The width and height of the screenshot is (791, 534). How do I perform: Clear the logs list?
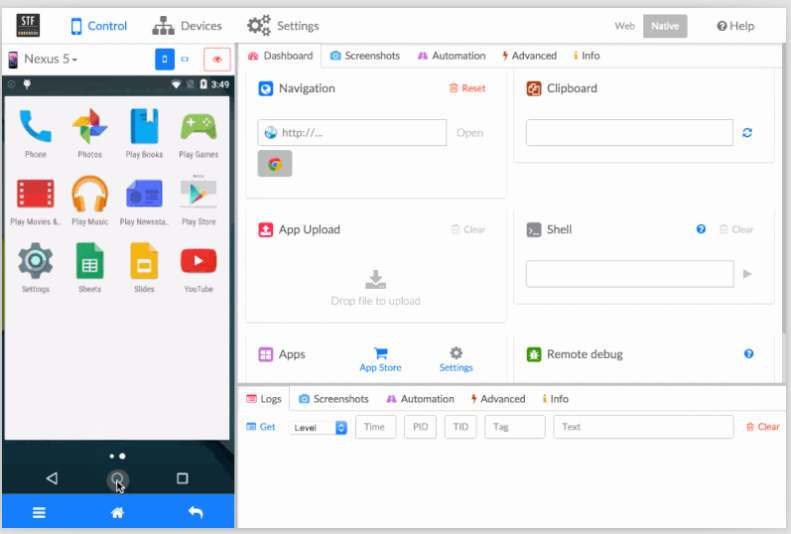coord(763,427)
